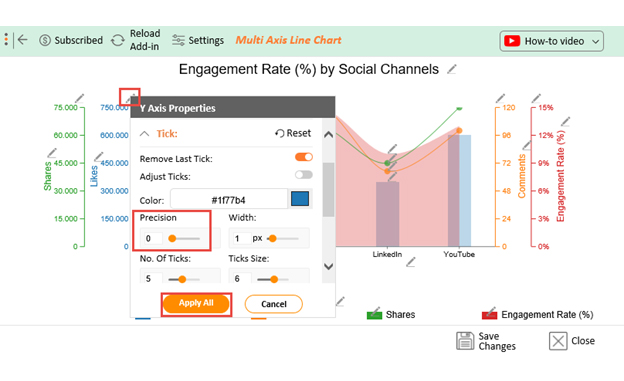The width and height of the screenshot is (624, 381).
Task: Click the color hex field #1f77b4
Action: tap(228, 199)
